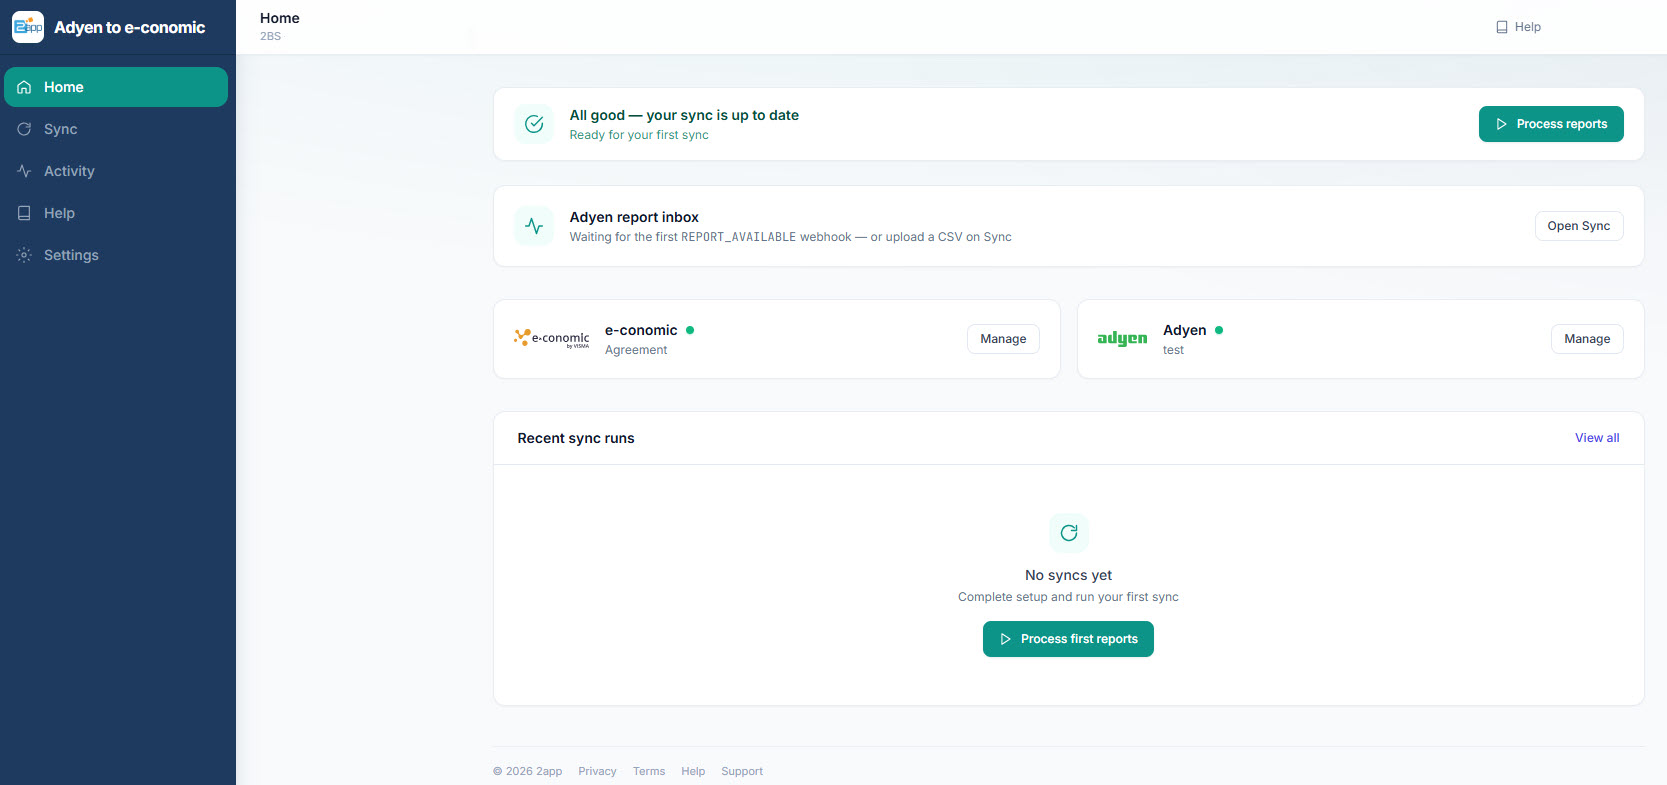
Task: Click the 'Adyen' connection name
Action: tap(1185, 330)
